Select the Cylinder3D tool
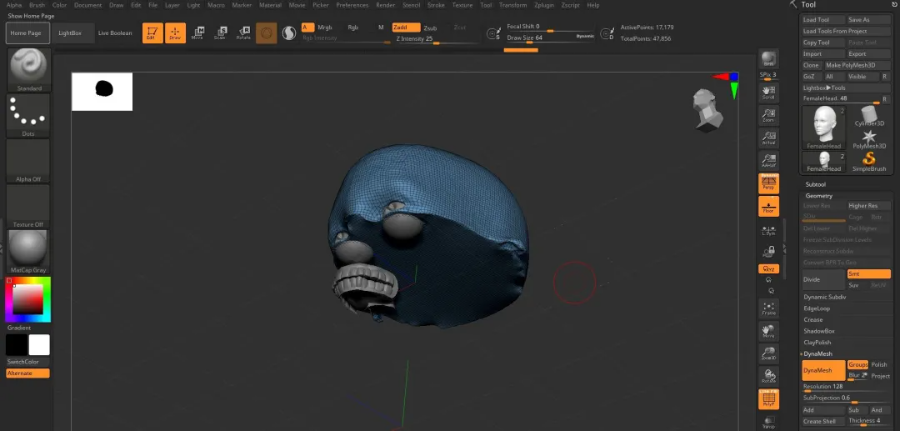 [869, 117]
